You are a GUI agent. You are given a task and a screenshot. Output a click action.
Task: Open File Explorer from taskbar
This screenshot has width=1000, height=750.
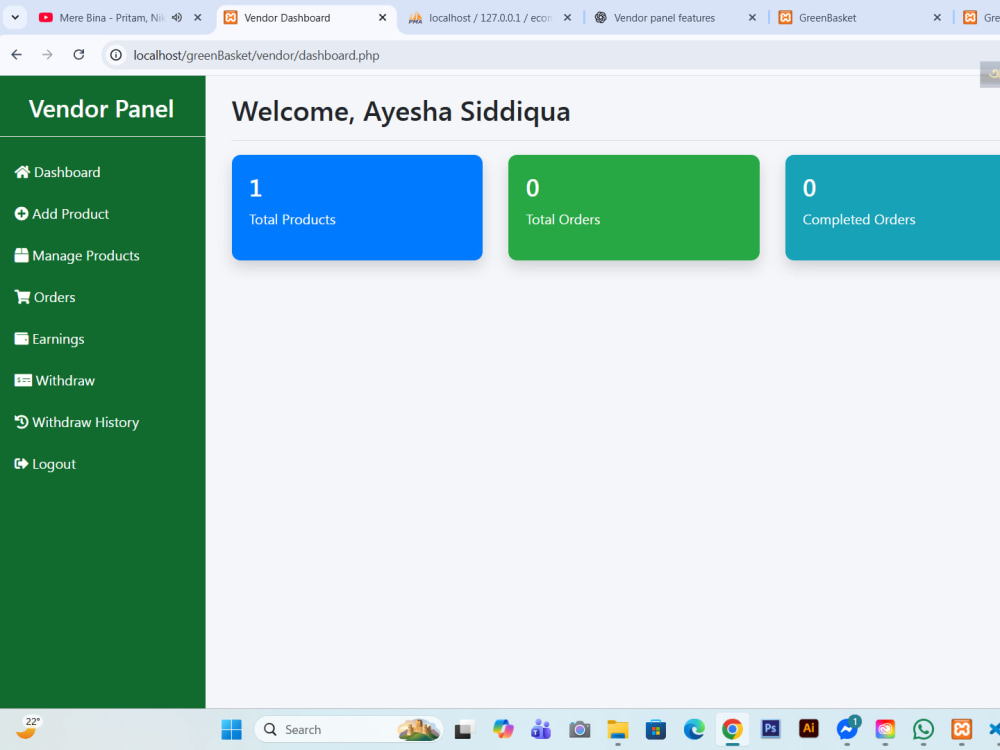tap(617, 729)
